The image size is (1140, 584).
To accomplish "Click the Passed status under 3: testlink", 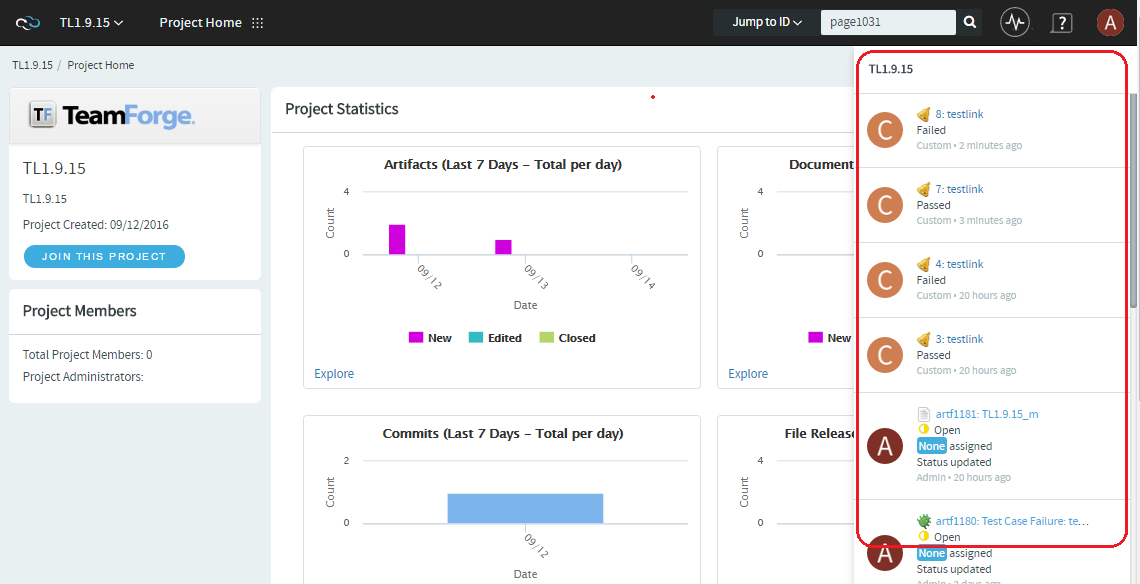I will click(x=934, y=355).
